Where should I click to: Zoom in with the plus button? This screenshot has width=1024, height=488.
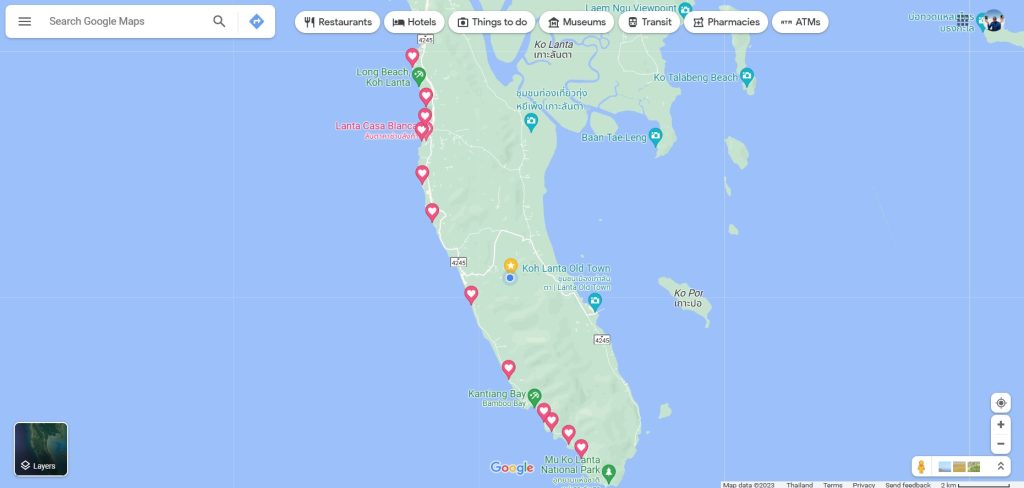click(x=1000, y=425)
